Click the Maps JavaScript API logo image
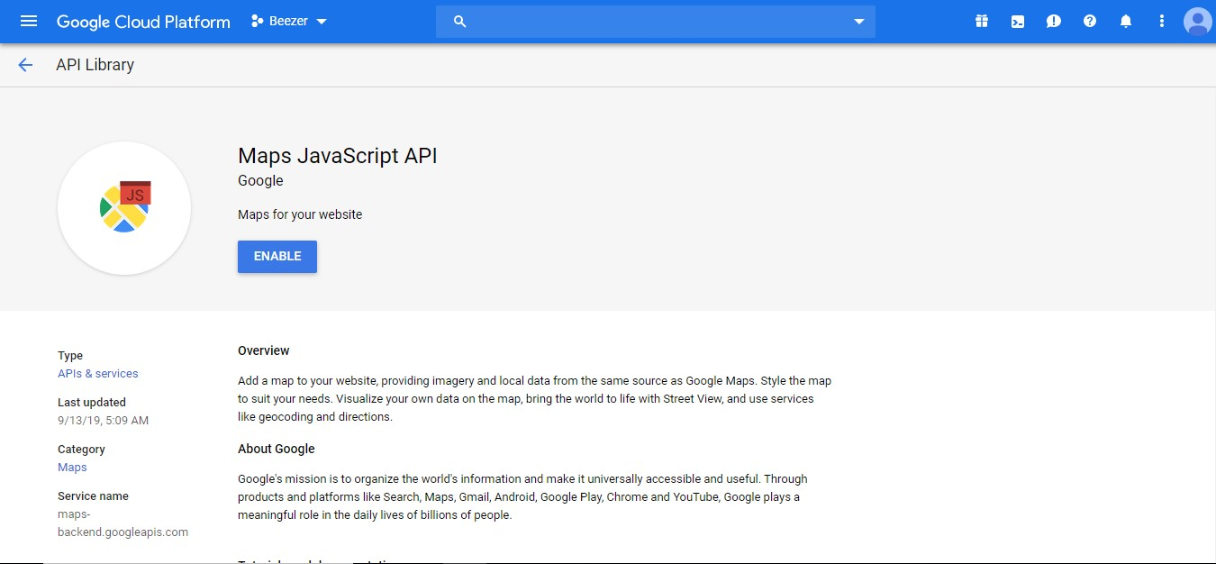This screenshot has width=1217, height=564. (125, 208)
